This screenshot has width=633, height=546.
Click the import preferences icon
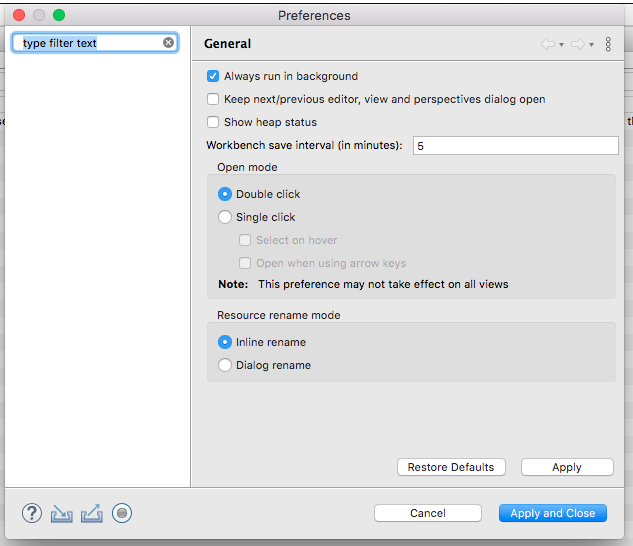pos(62,513)
